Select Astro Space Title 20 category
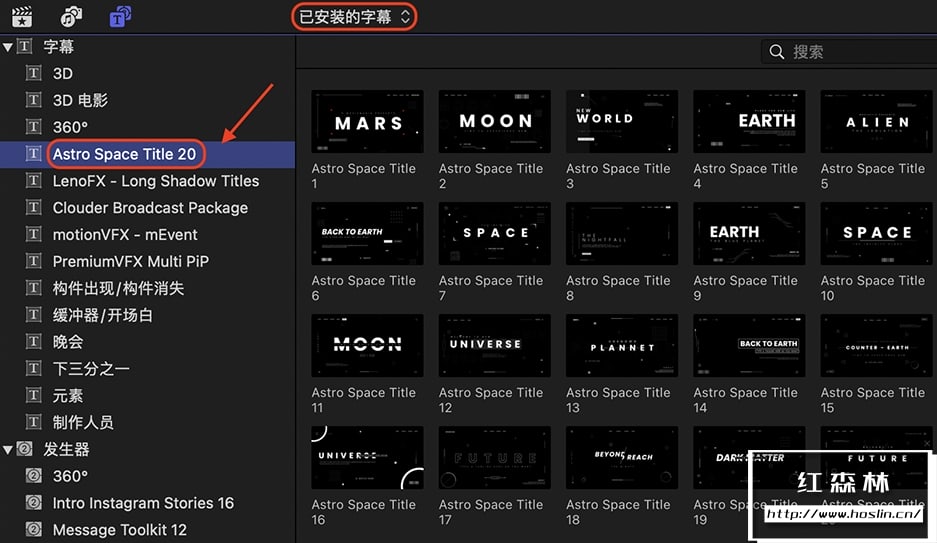Image resolution: width=937 pixels, height=543 pixels. tap(124, 154)
